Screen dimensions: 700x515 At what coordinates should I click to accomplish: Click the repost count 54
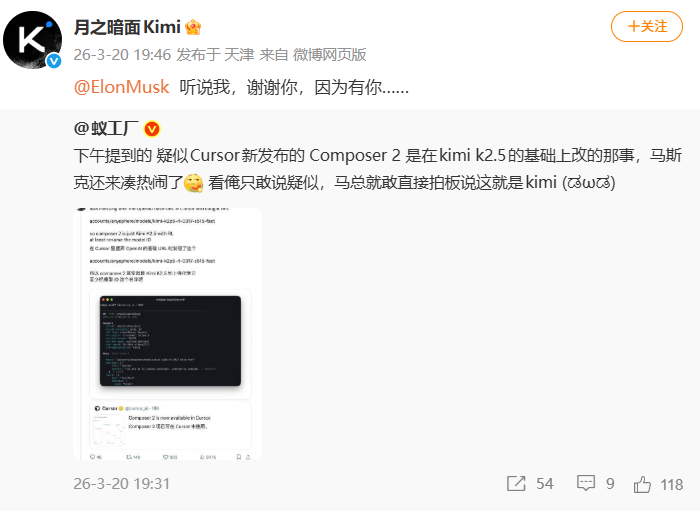click(x=545, y=484)
